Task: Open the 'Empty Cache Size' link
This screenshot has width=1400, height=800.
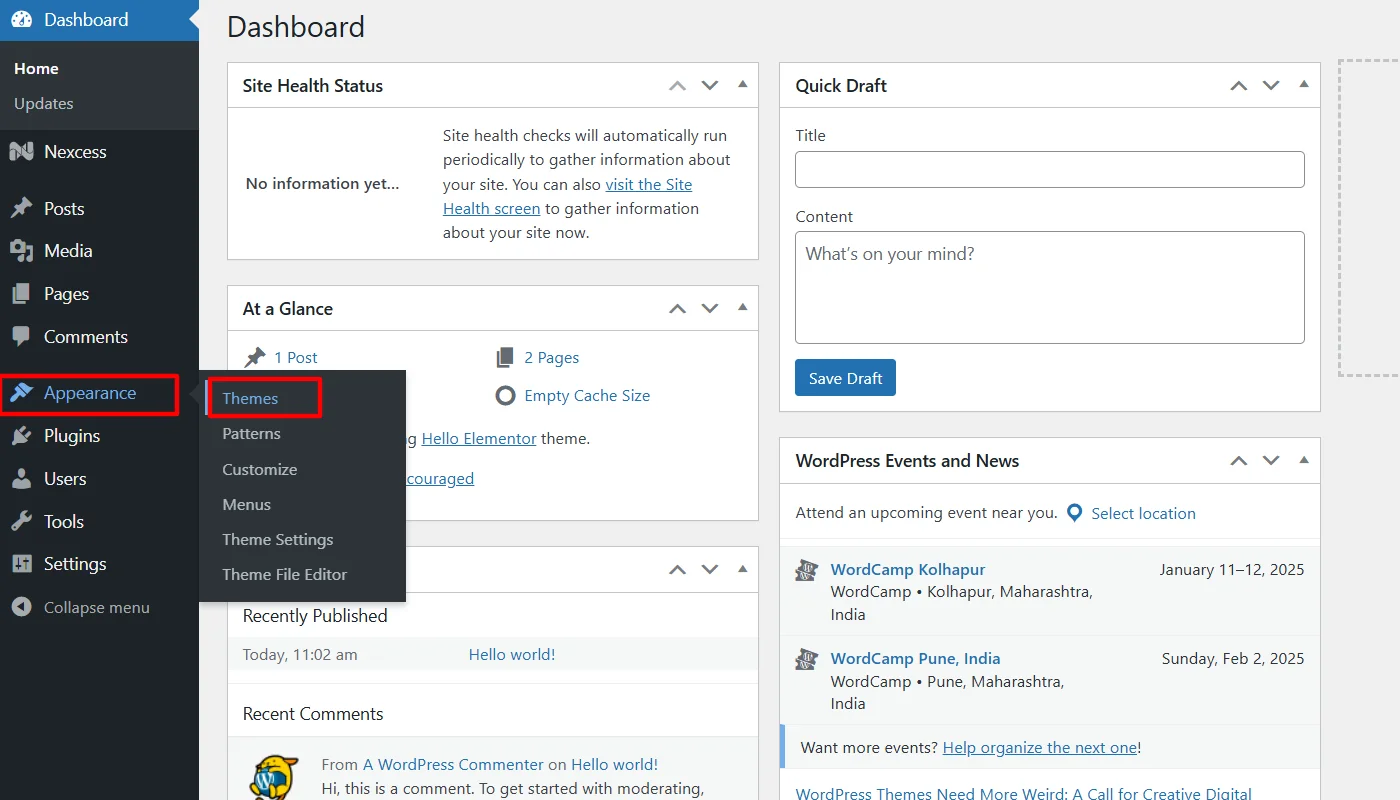Action: (x=587, y=395)
